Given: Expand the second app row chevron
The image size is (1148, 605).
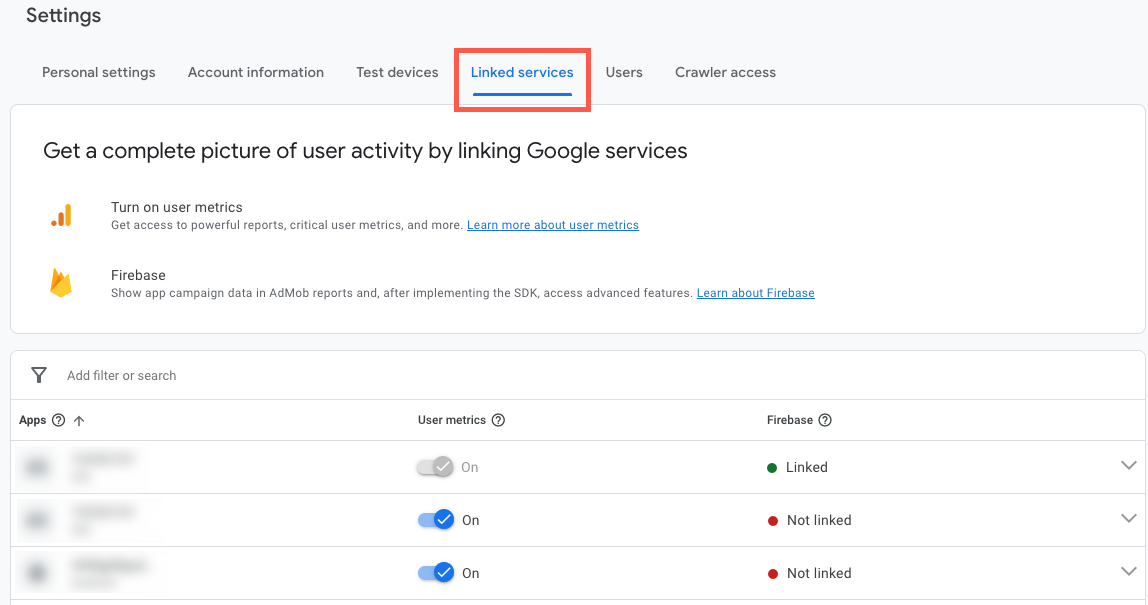Looking at the screenshot, I should click(x=1129, y=519).
